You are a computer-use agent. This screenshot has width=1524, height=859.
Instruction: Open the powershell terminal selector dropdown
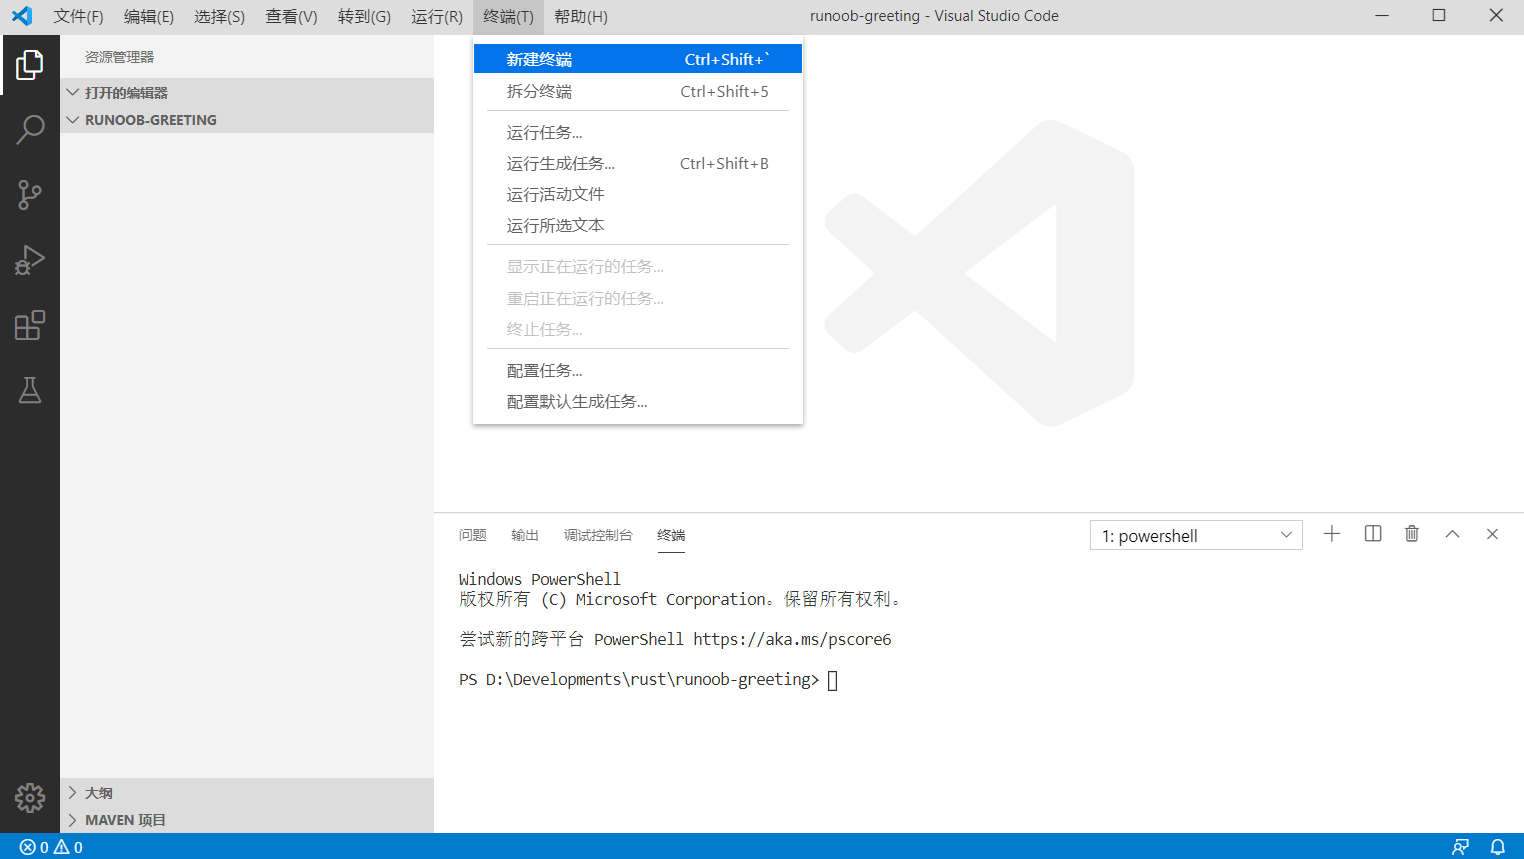1196,535
